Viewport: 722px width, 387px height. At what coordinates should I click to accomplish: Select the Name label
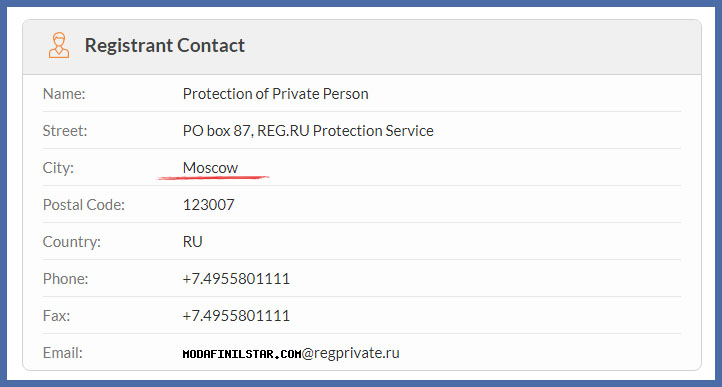[64, 94]
